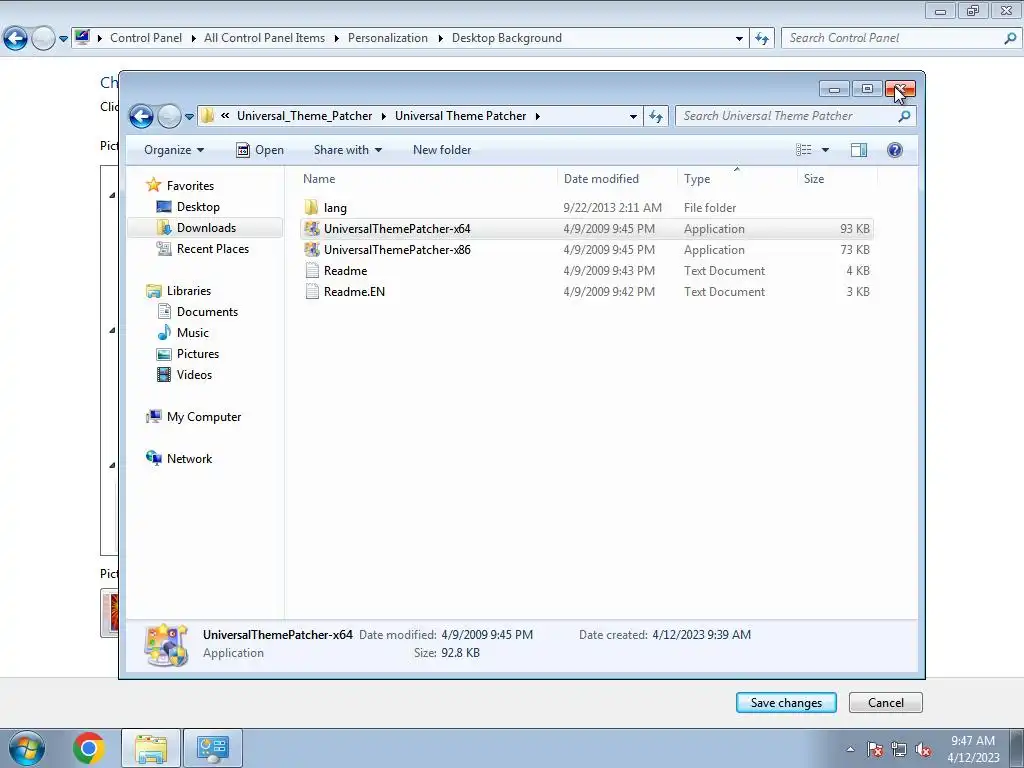Click Universal Theme Patcher breadcrumb segment
Viewport: 1024px width, 768px height.
click(x=460, y=116)
